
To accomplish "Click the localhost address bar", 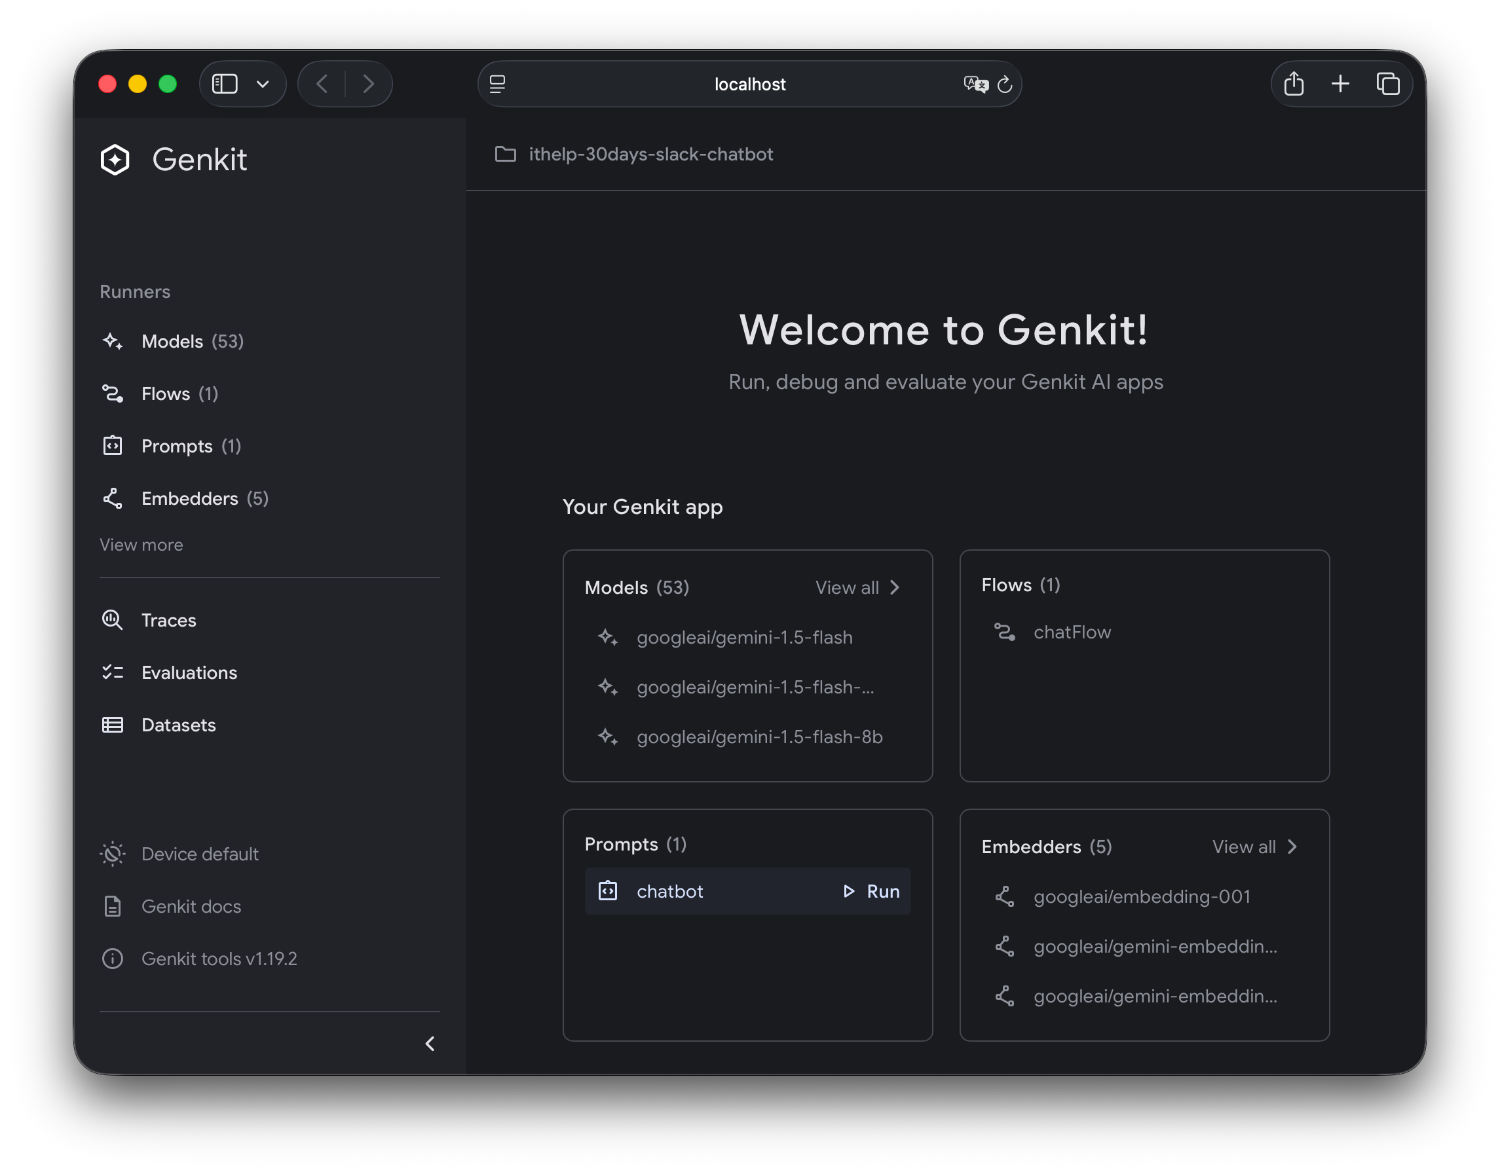I will click(750, 84).
